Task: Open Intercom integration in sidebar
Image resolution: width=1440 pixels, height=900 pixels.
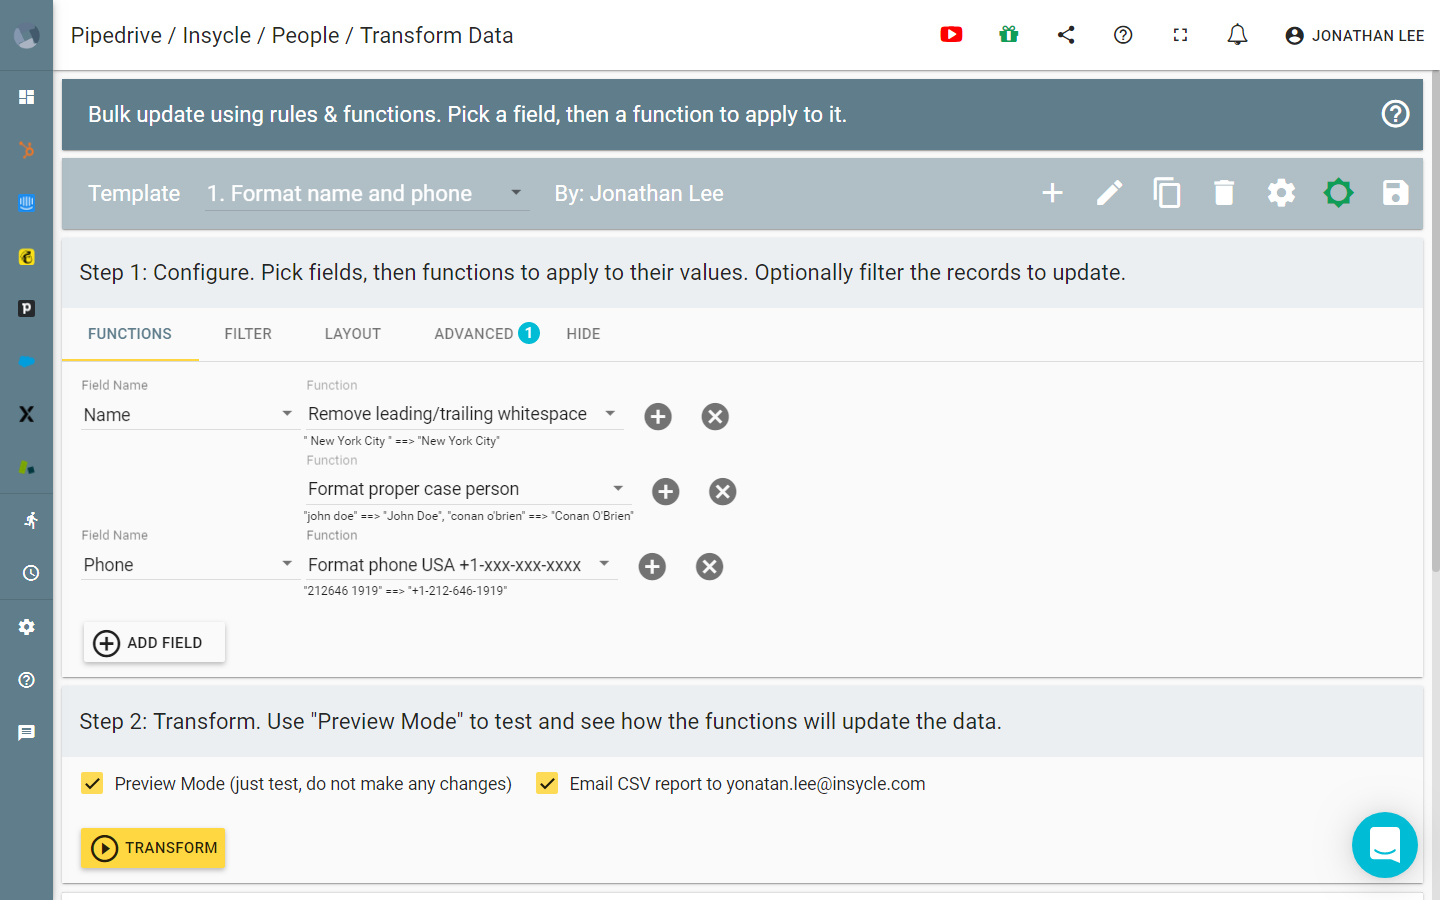Action: click(27, 203)
